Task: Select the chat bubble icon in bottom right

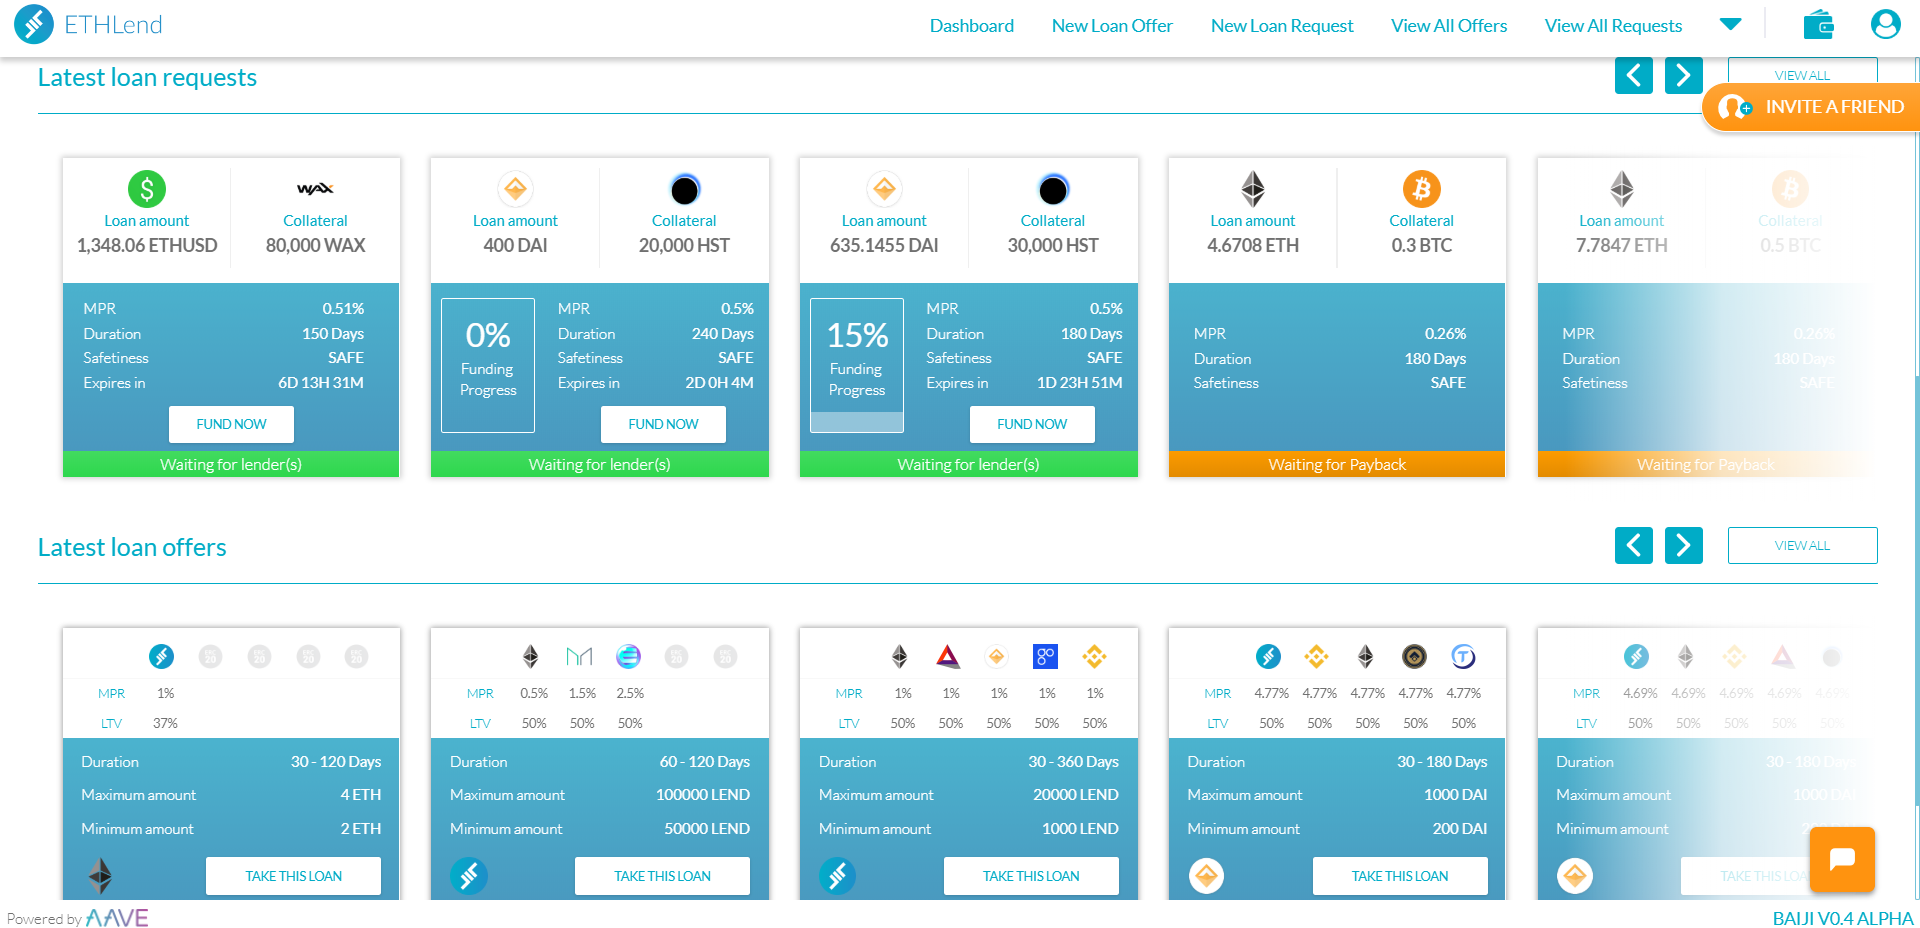Action: point(1842,860)
